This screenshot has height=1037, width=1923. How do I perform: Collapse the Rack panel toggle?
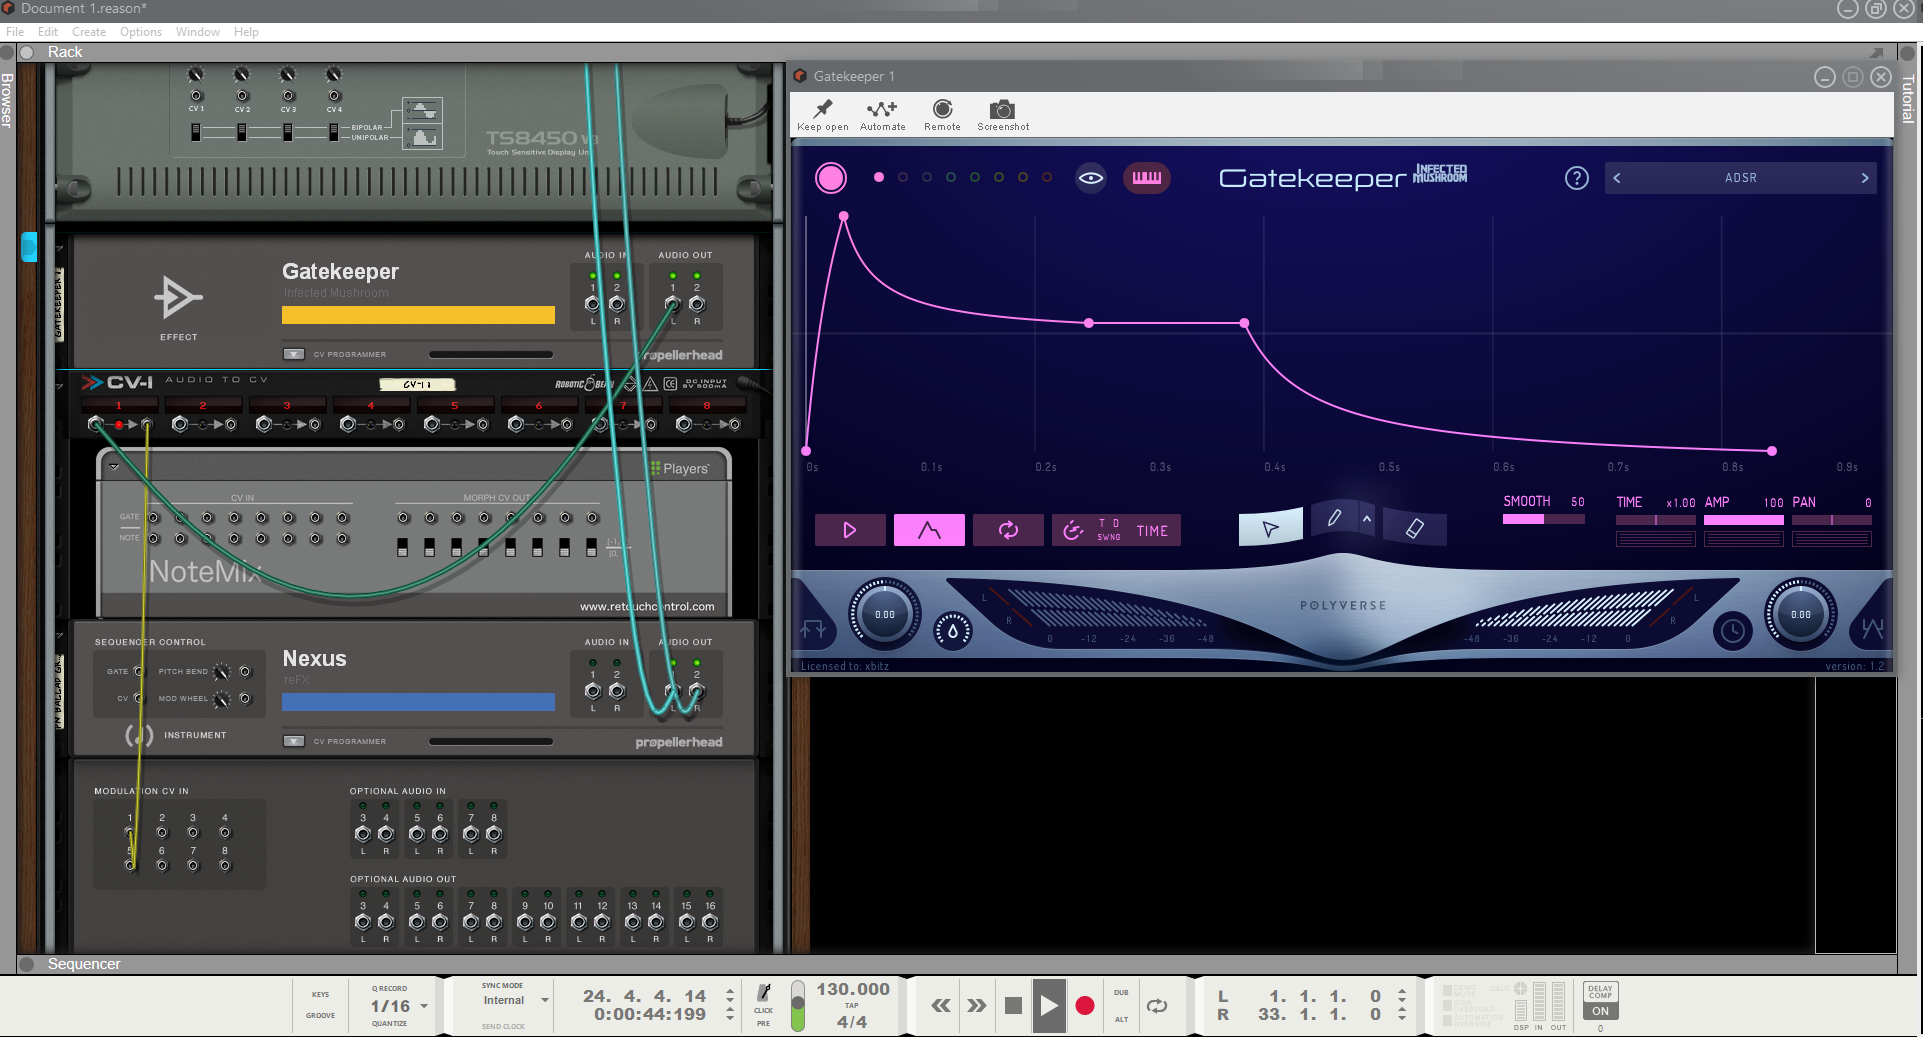27,52
